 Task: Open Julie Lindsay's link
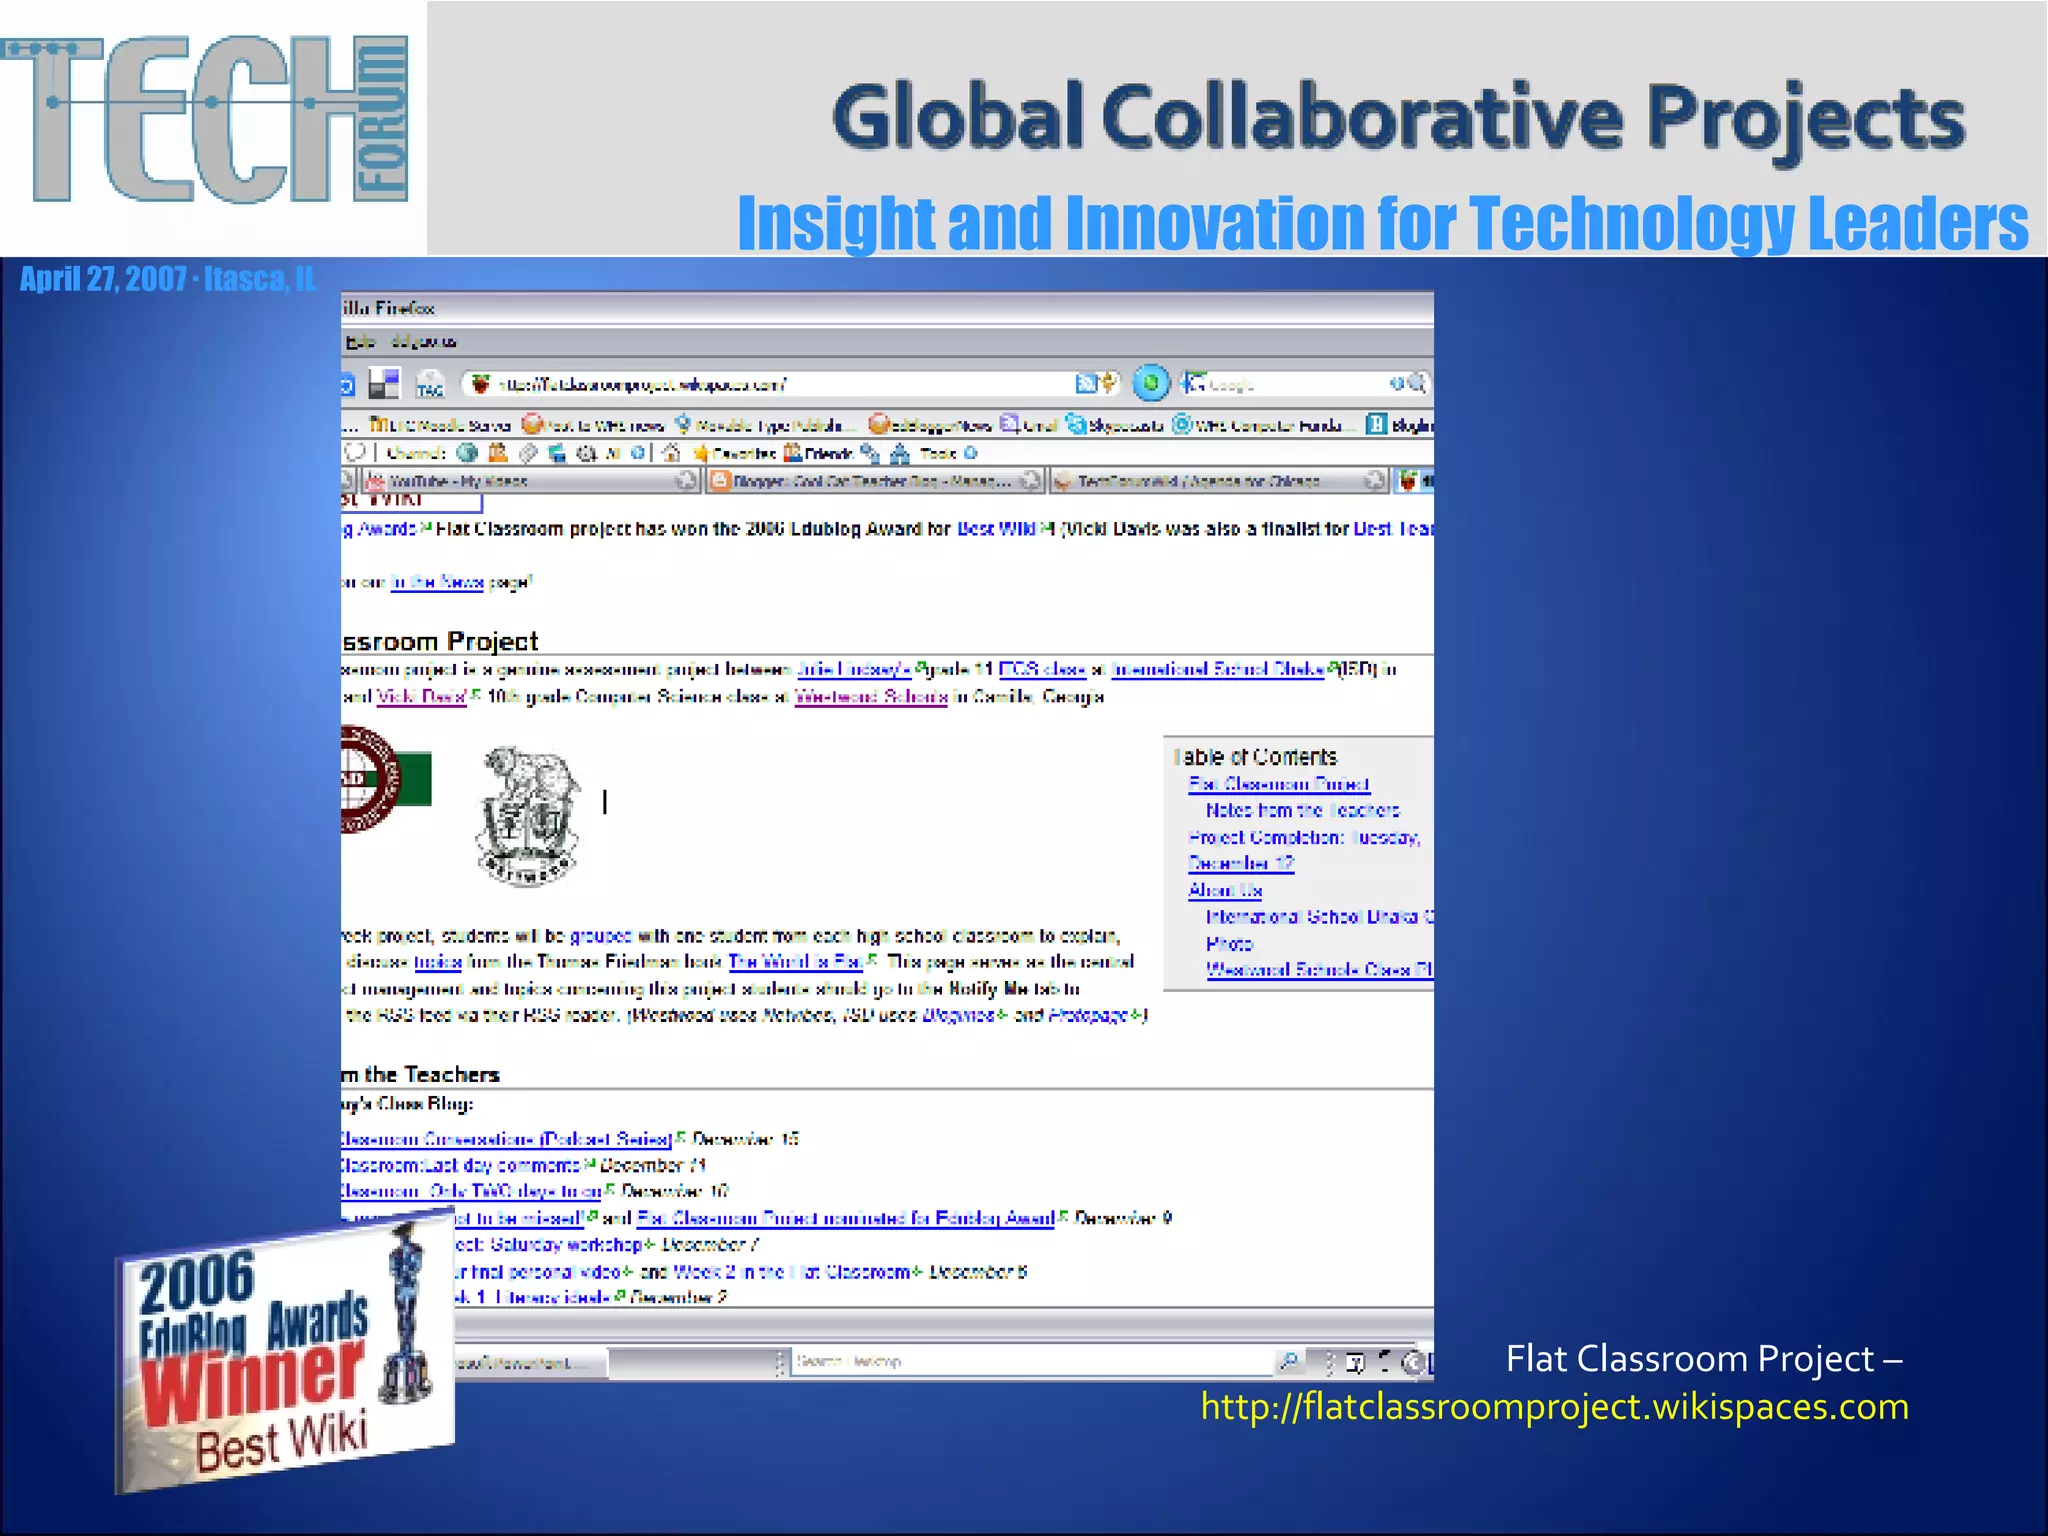[x=854, y=669]
